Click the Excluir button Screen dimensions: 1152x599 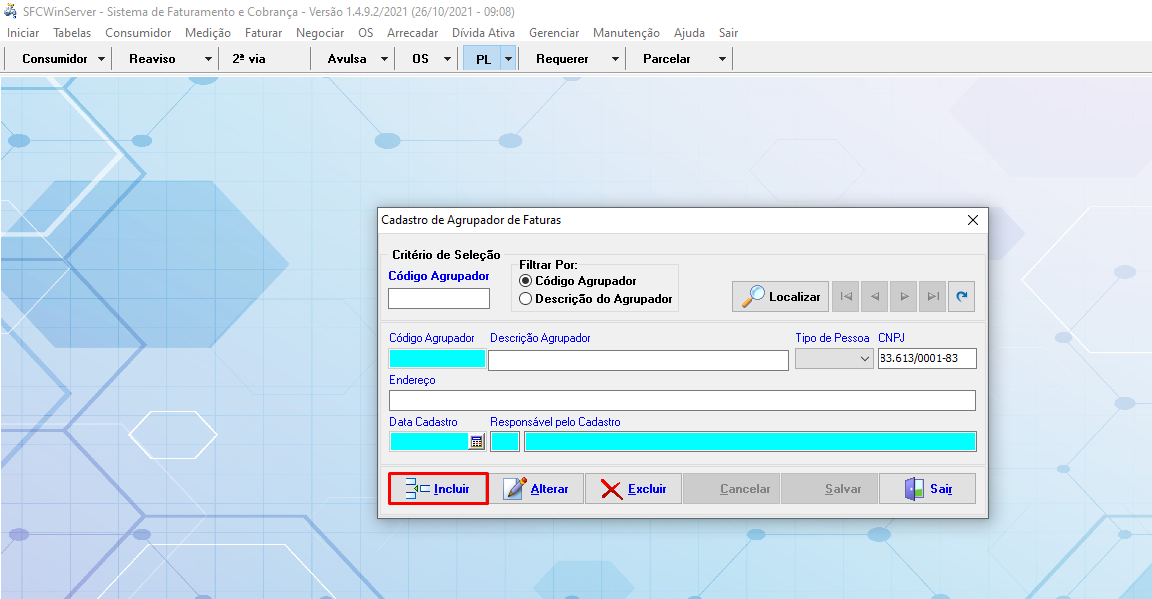coord(633,489)
